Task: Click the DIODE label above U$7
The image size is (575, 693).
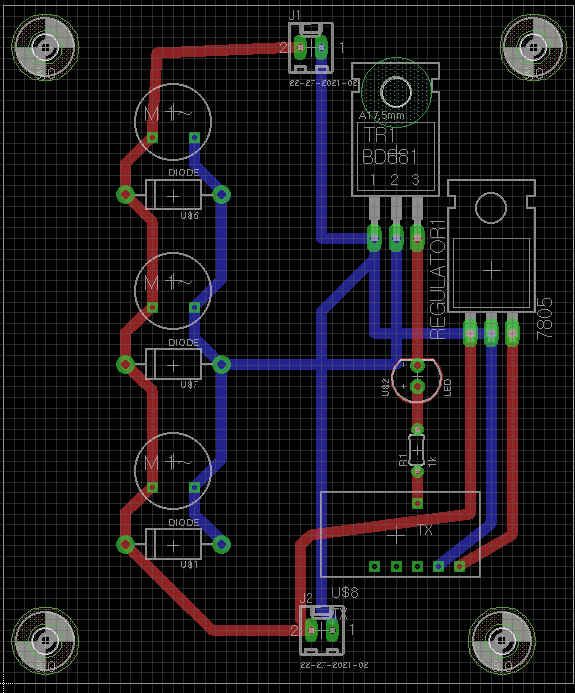Action: tap(184, 343)
